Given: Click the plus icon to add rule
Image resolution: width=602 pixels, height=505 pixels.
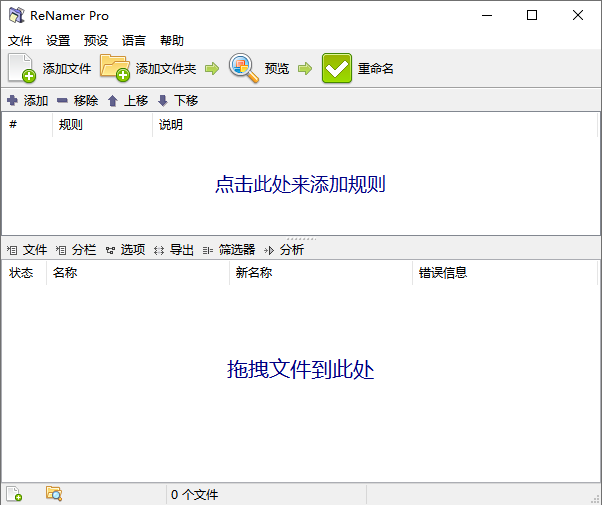Looking at the screenshot, I should point(12,101).
